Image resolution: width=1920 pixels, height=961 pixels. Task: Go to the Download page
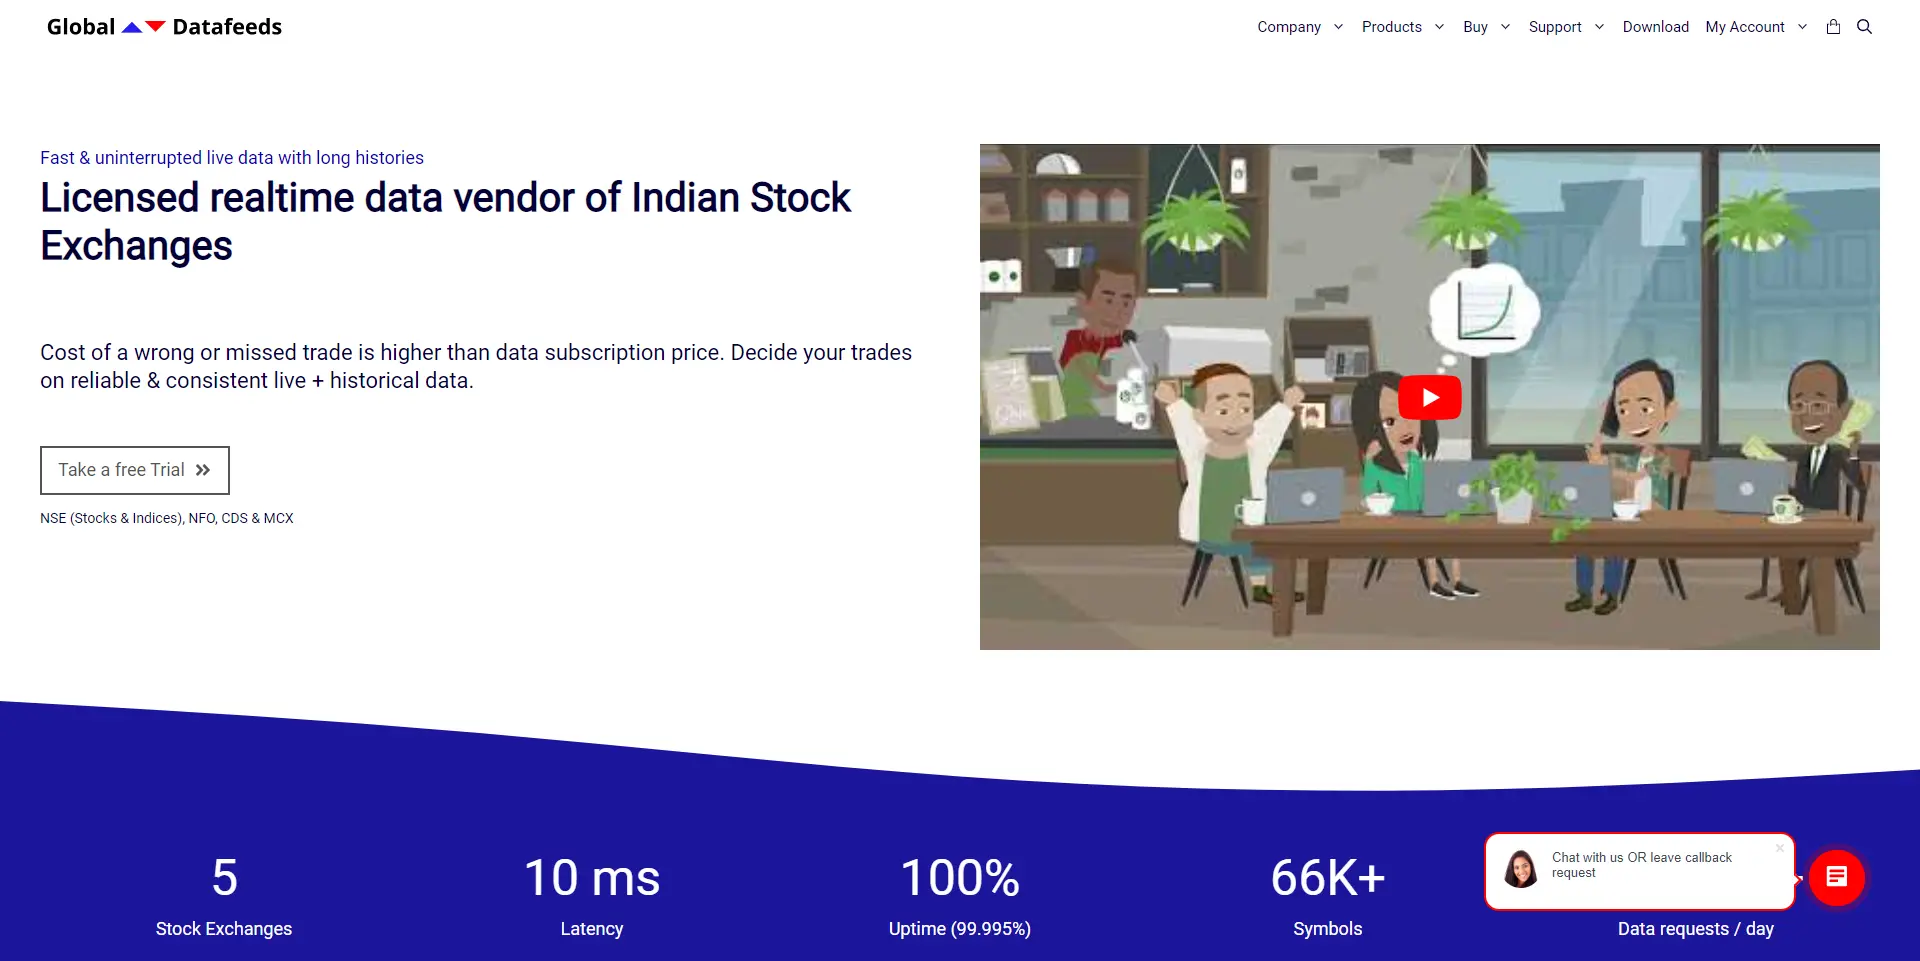tap(1655, 27)
